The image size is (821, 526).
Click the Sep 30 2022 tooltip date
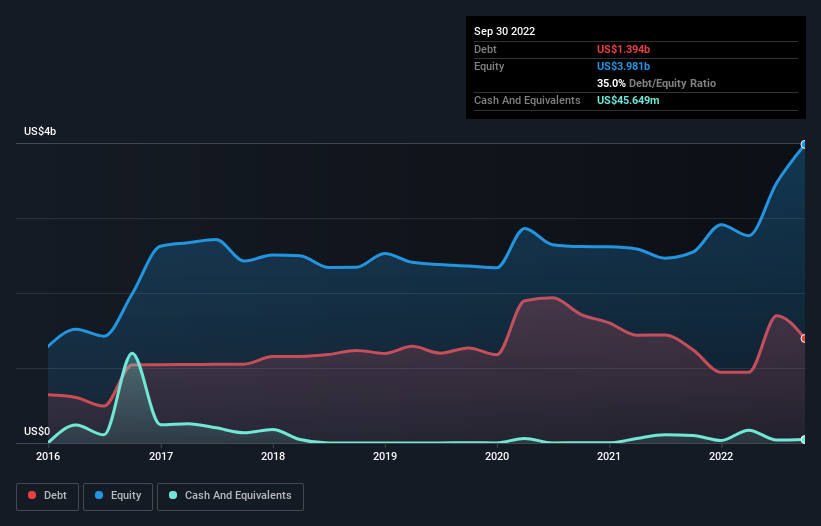click(504, 31)
